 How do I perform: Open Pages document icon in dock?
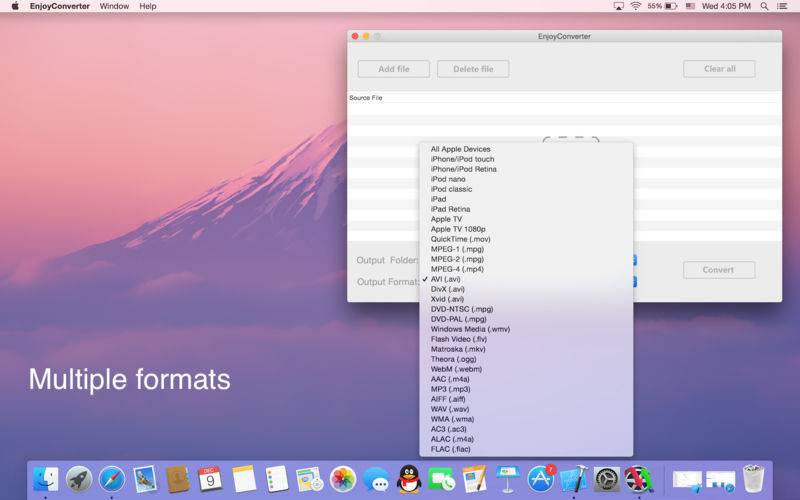click(475, 480)
